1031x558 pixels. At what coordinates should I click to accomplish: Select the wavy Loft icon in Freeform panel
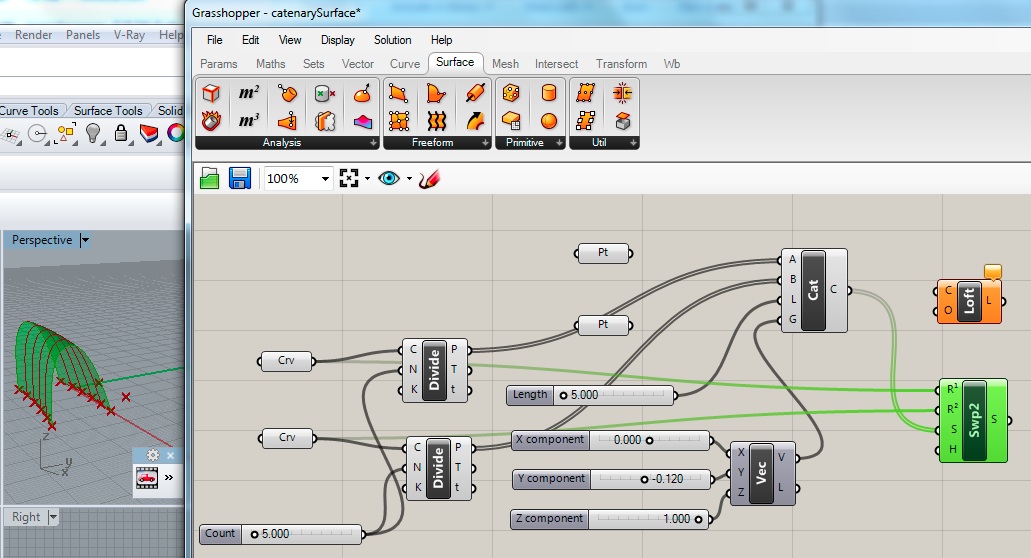point(437,120)
